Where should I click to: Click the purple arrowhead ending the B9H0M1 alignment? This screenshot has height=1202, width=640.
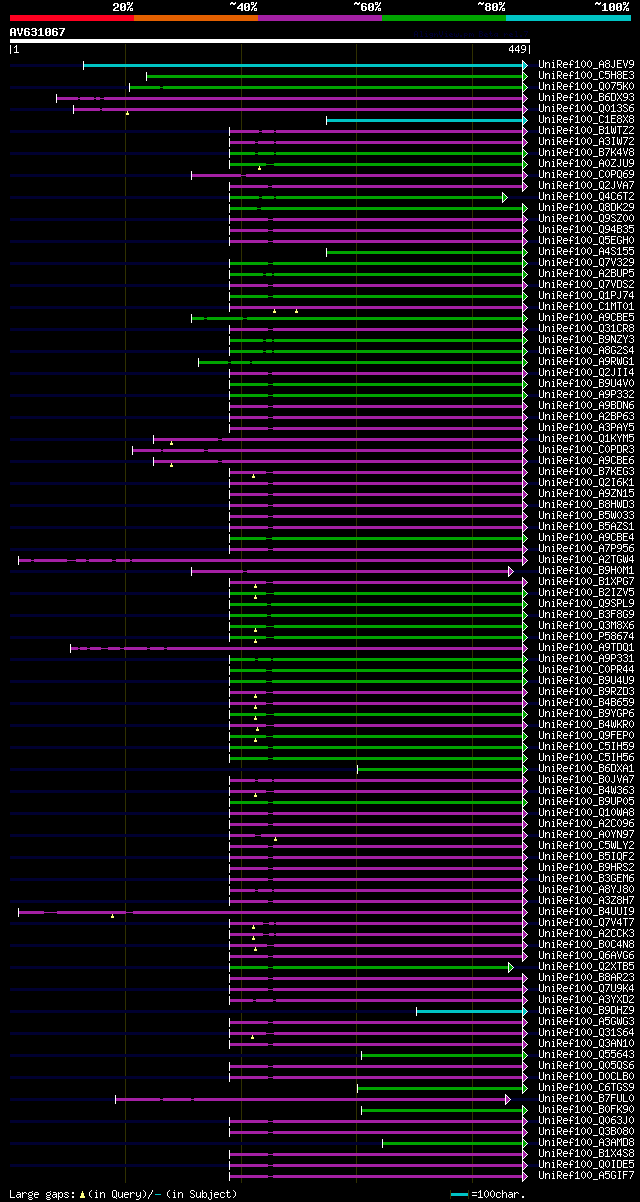510,571
